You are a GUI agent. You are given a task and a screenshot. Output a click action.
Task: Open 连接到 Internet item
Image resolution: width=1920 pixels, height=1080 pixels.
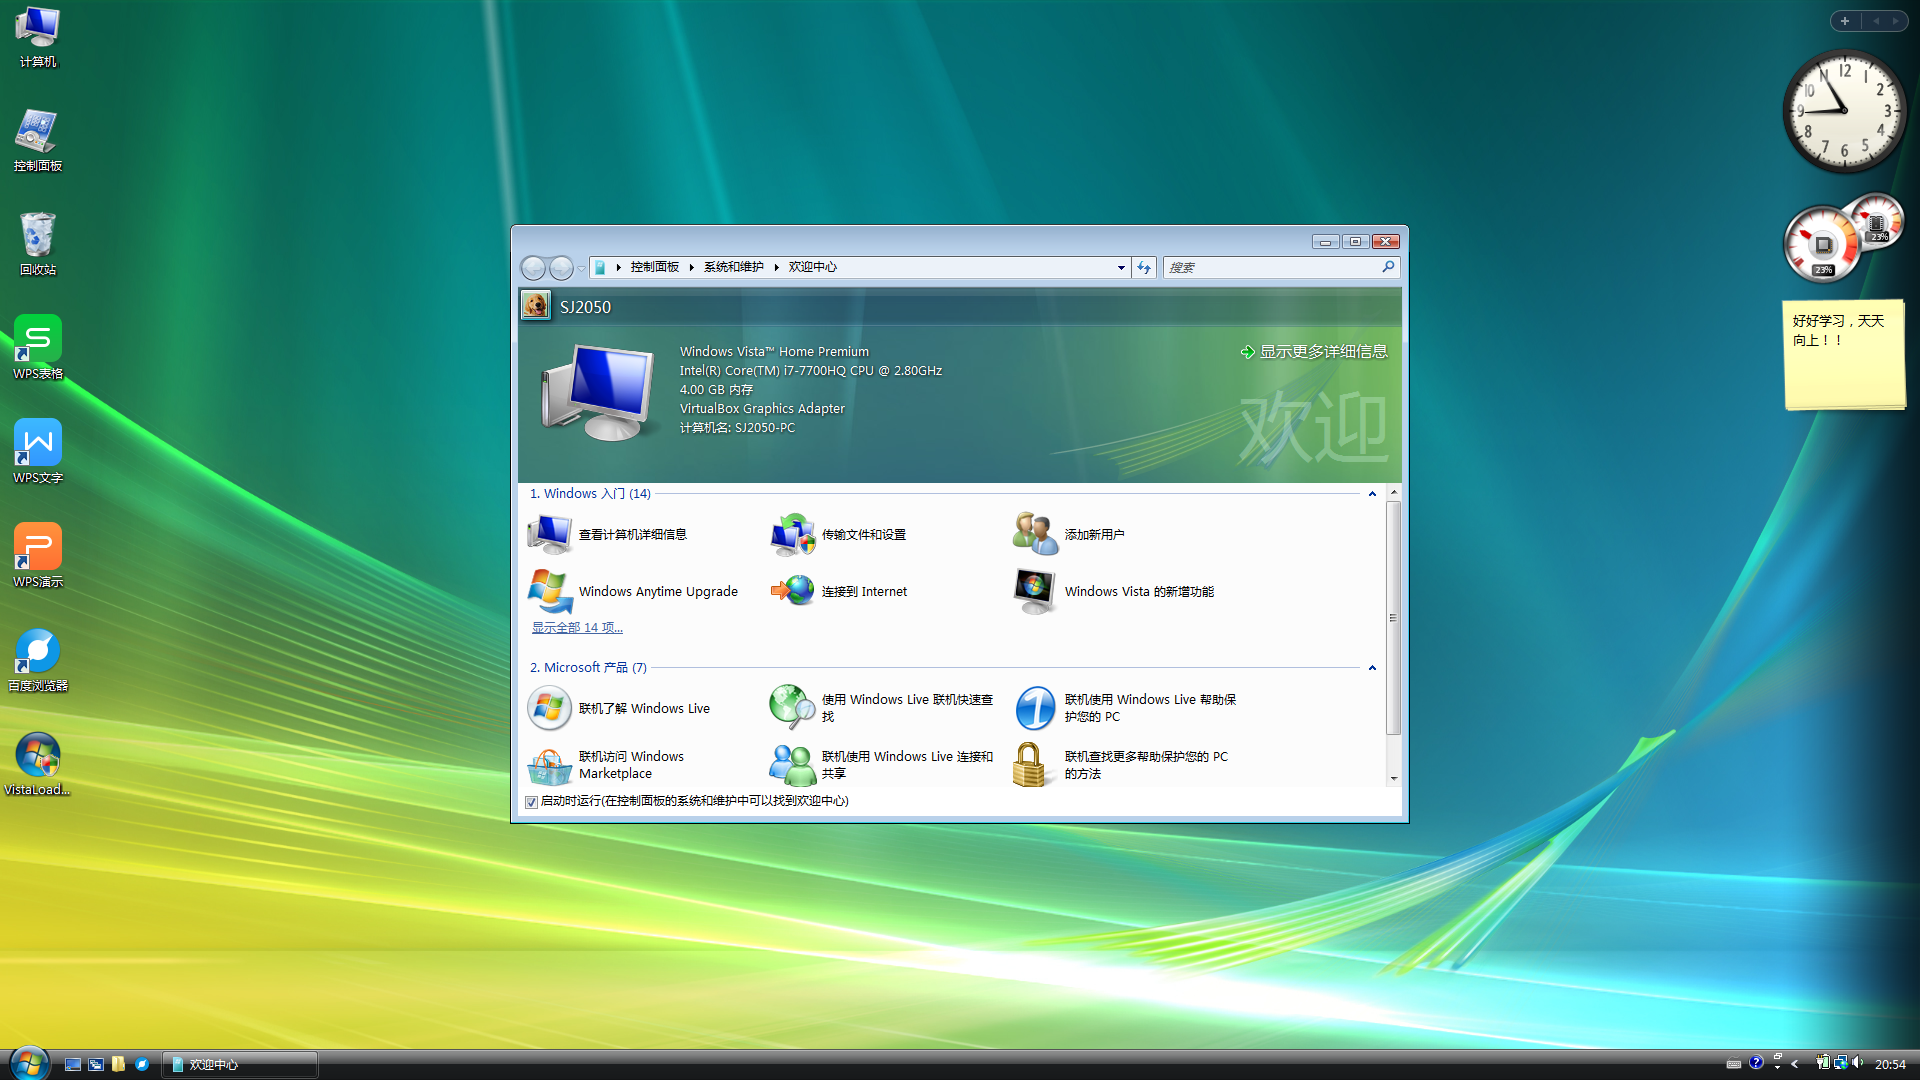839,592
